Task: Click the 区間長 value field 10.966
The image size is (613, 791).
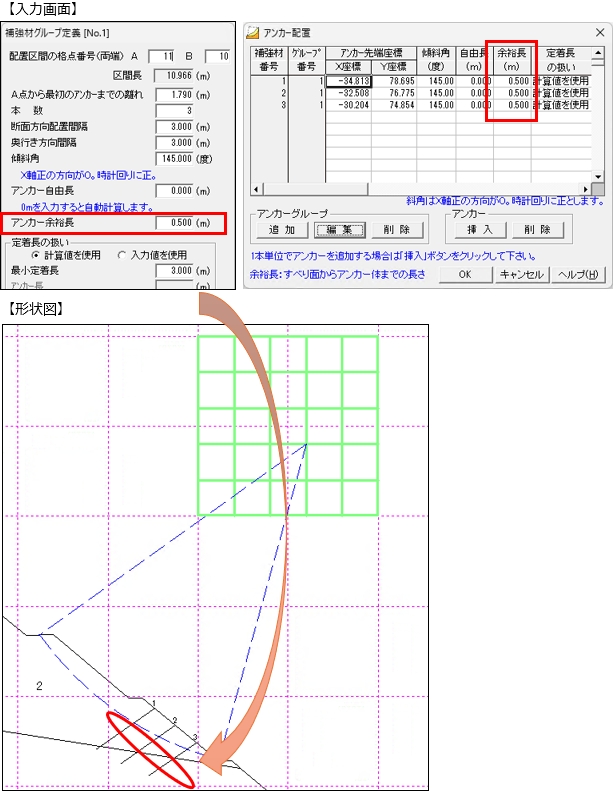Action: [174, 76]
